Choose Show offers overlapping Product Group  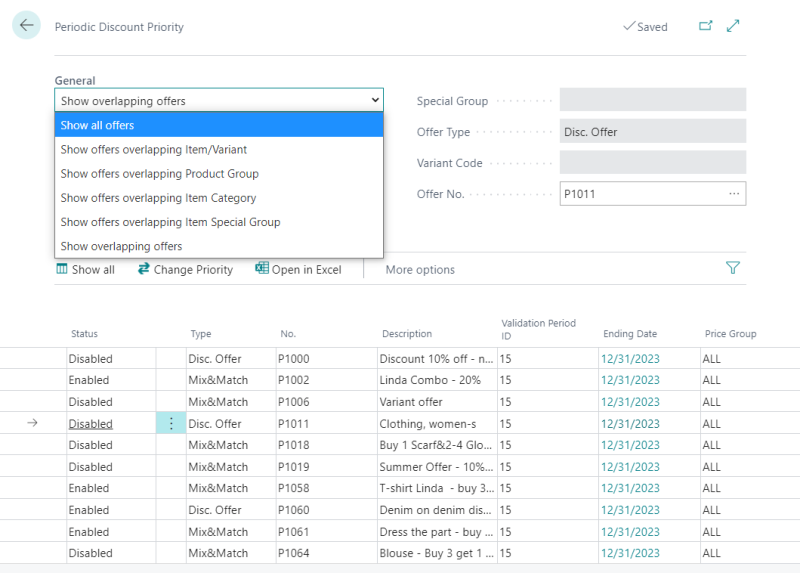coord(219,173)
